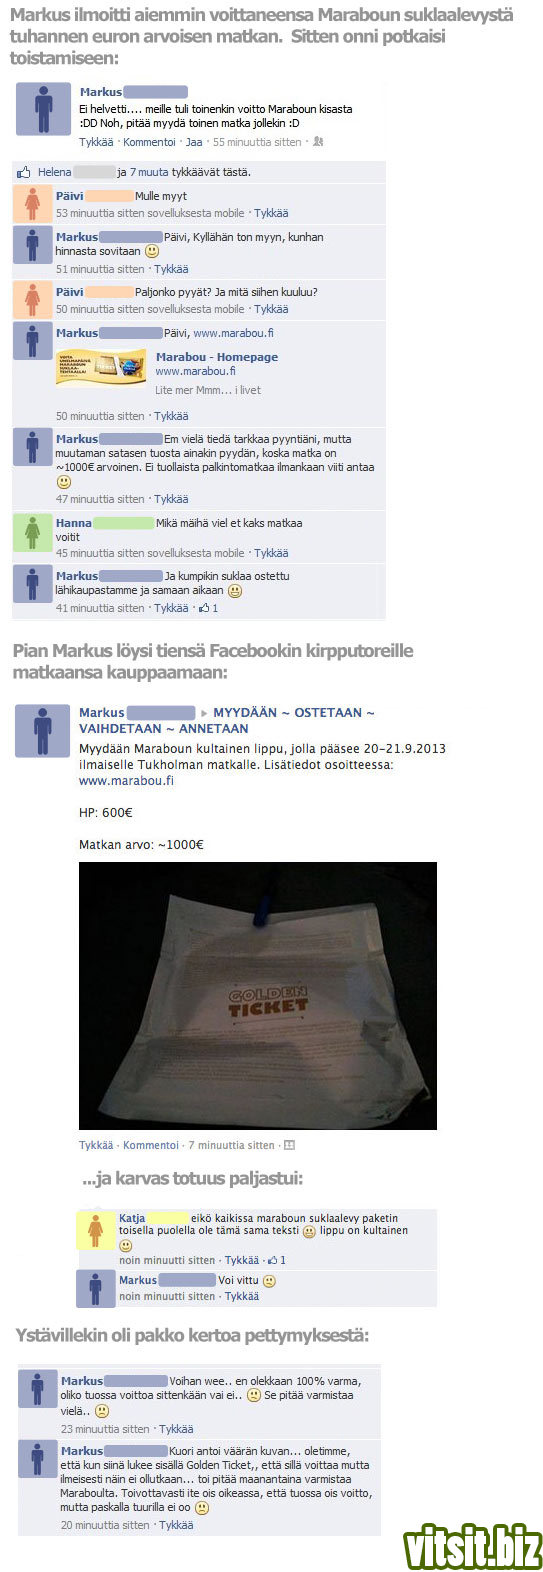Click Markus's avatar on the top post
The width and height of the screenshot is (543, 1572).
43,109
